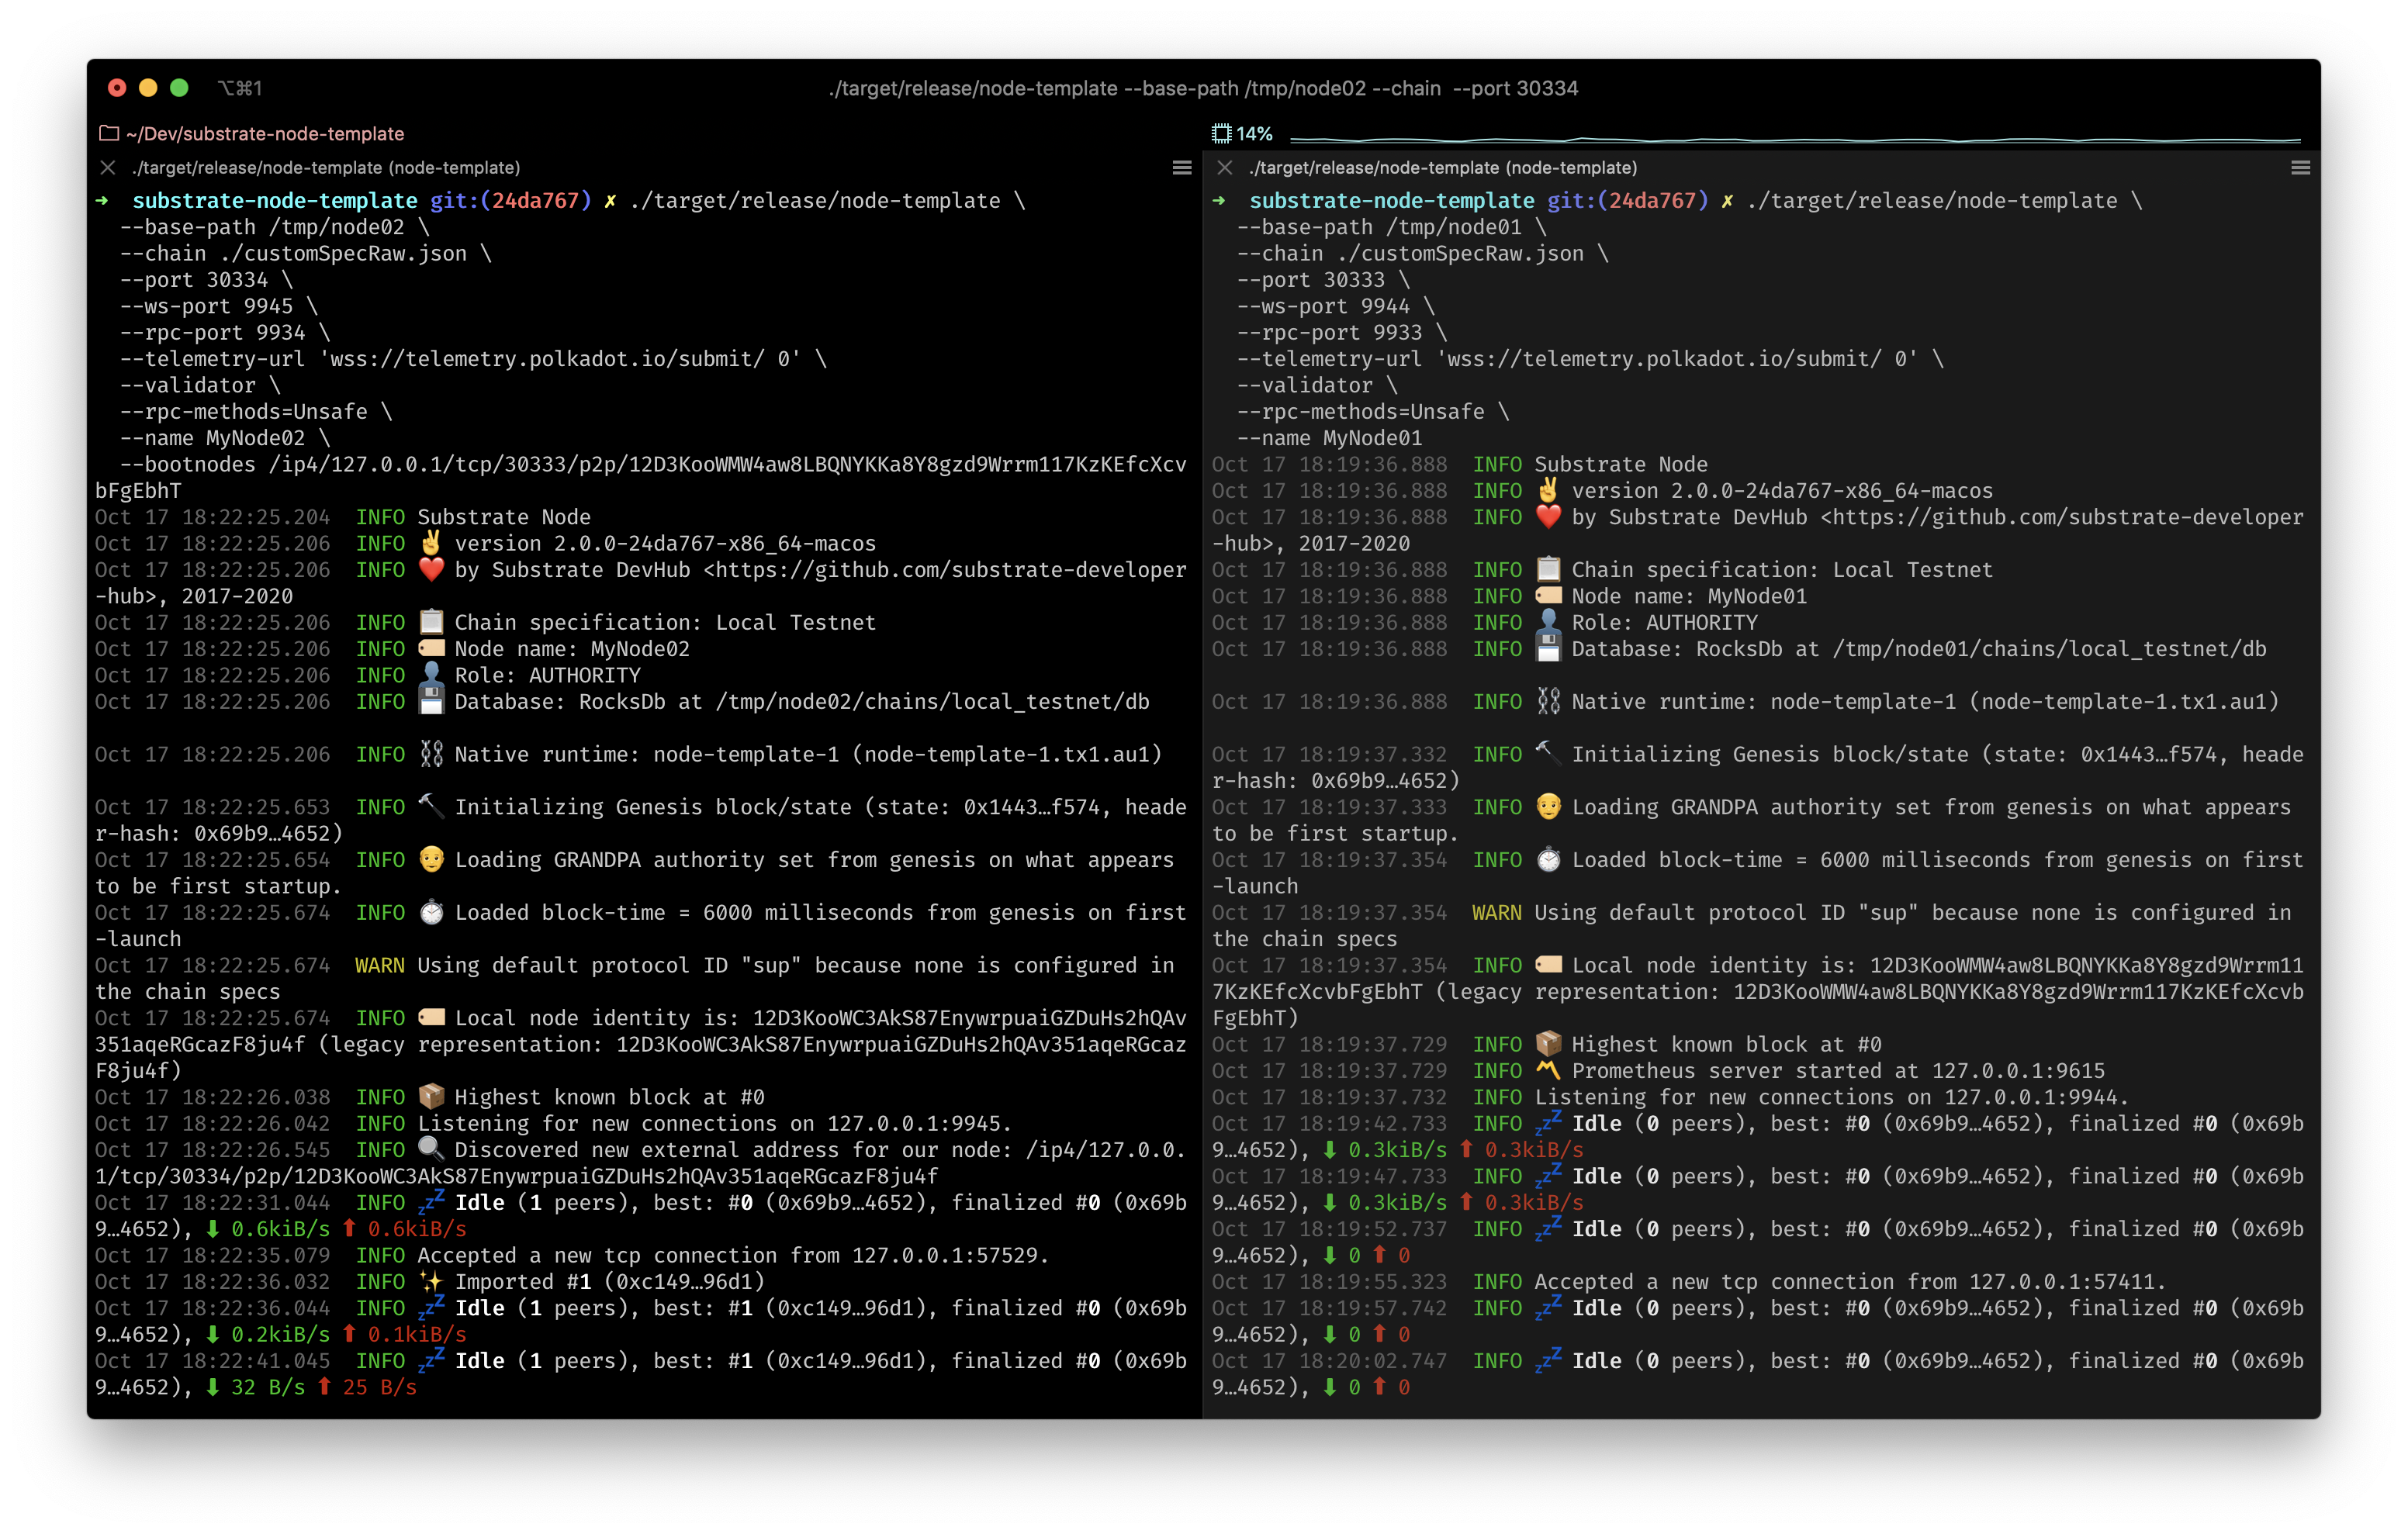Screen dimensions: 2408x1534
Task: Click the yellow minimize window button
Action: coord(148,88)
